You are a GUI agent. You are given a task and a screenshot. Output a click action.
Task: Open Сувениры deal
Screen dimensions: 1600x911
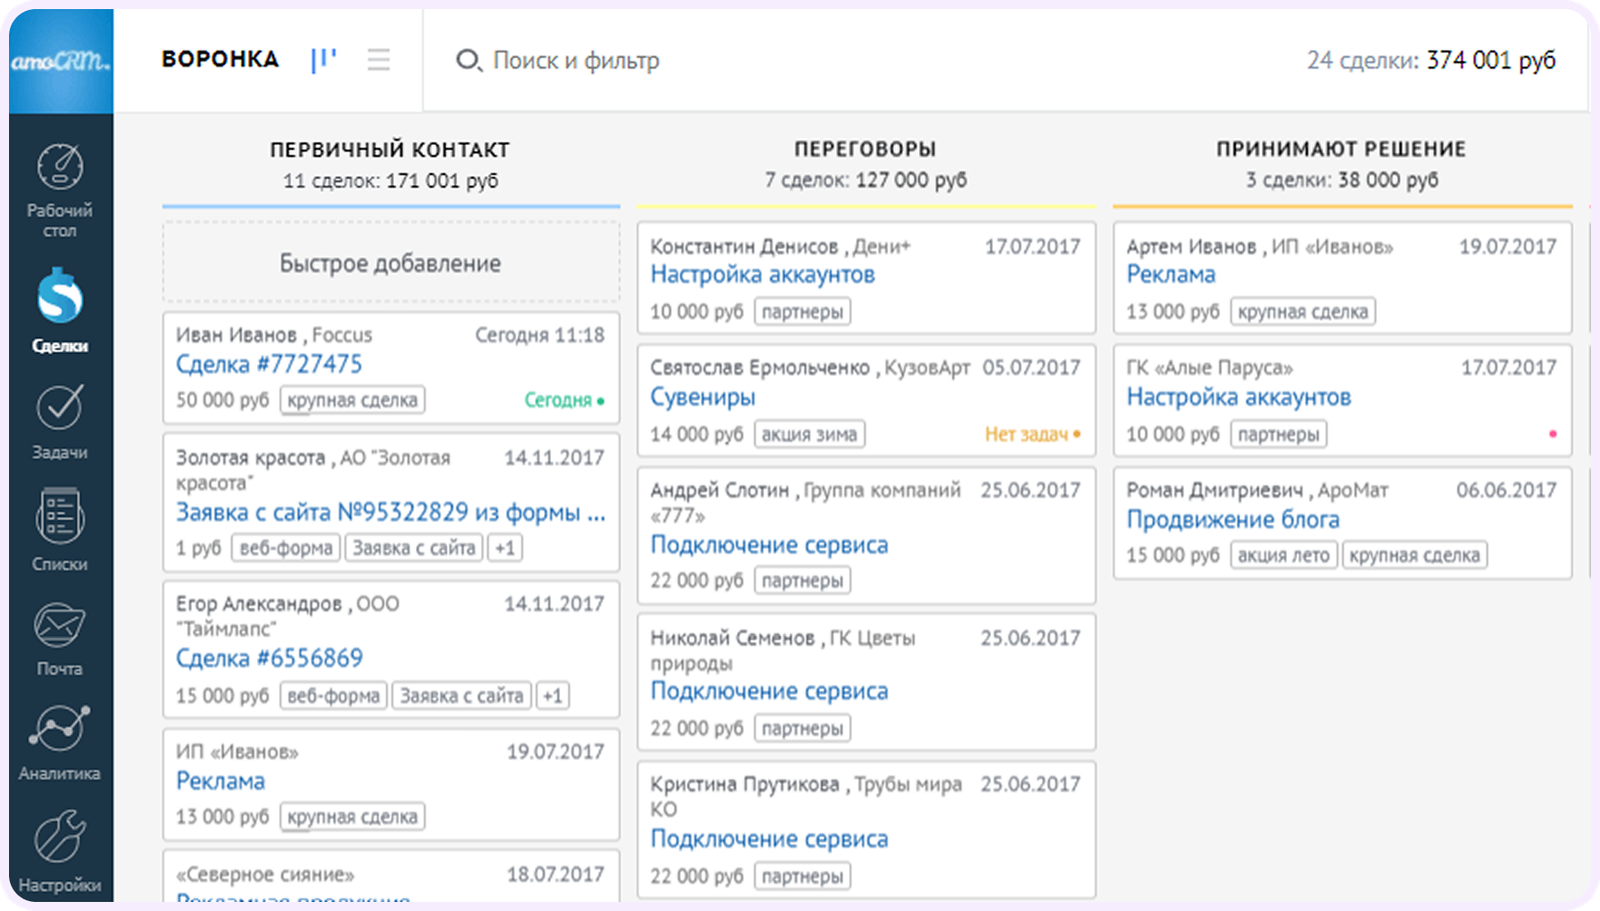[x=703, y=397]
